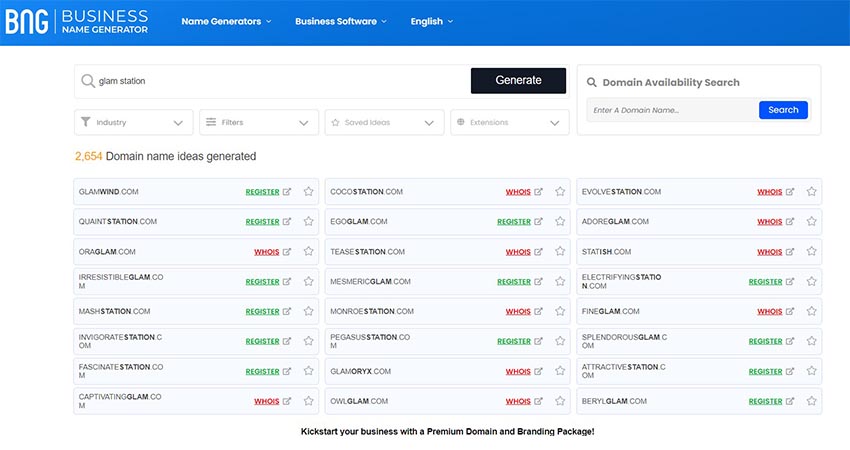Screen dimensions: 850x450
Task: Click the BNG Business Name Generator logo
Action: (x=76, y=21)
